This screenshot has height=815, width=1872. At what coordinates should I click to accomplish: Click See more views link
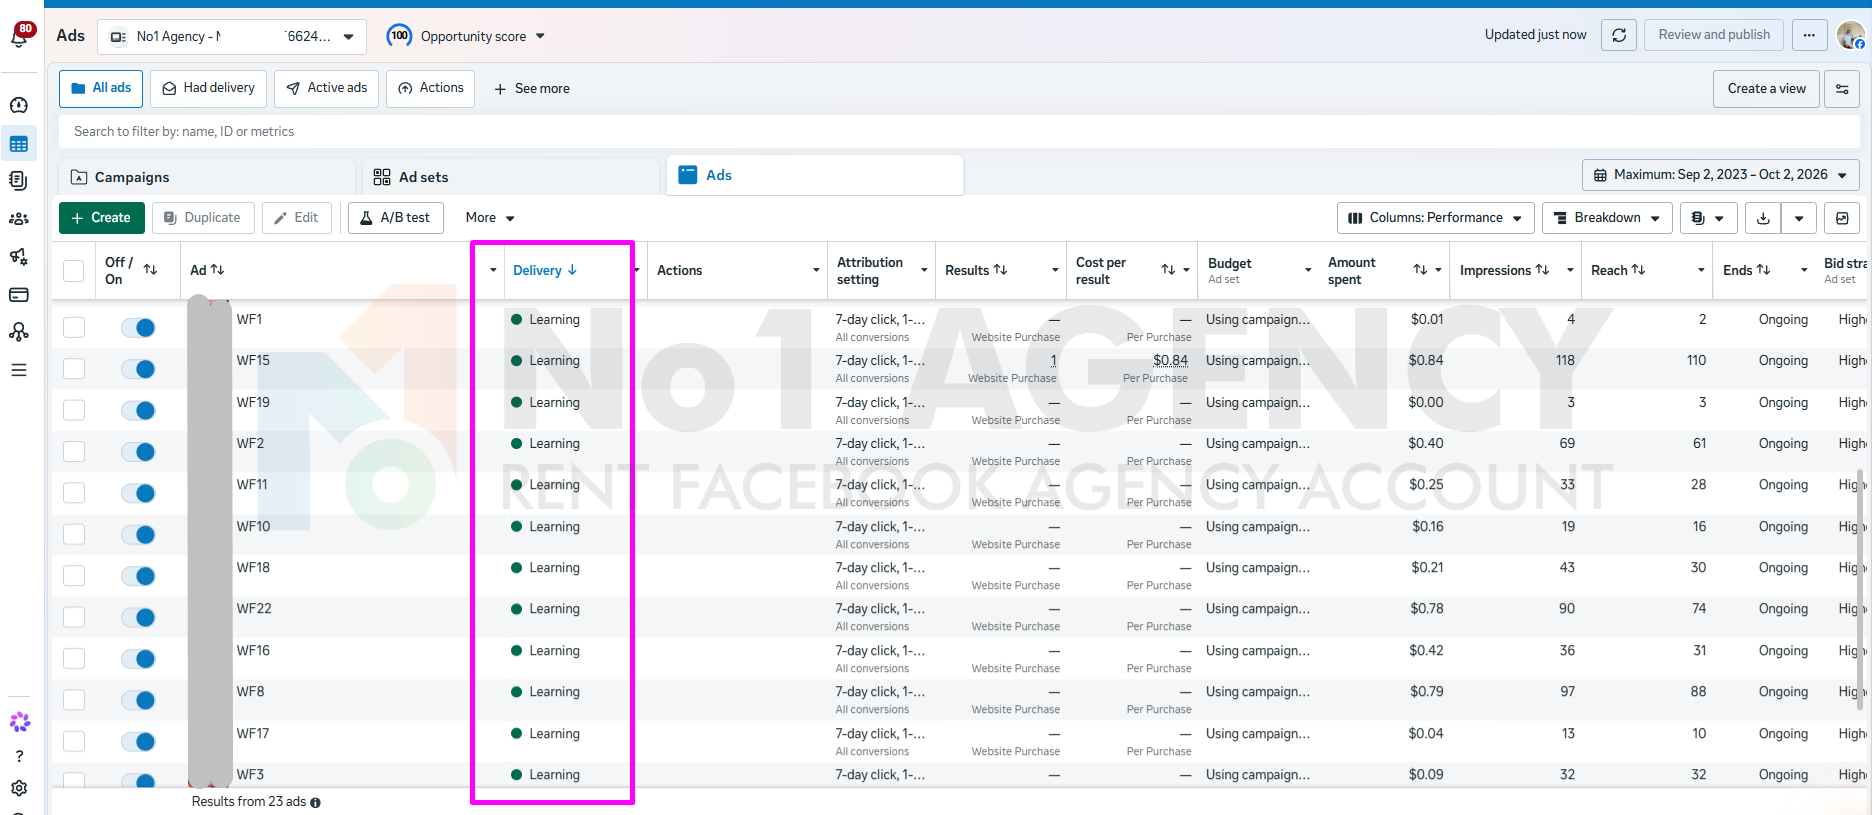click(x=532, y=89)
